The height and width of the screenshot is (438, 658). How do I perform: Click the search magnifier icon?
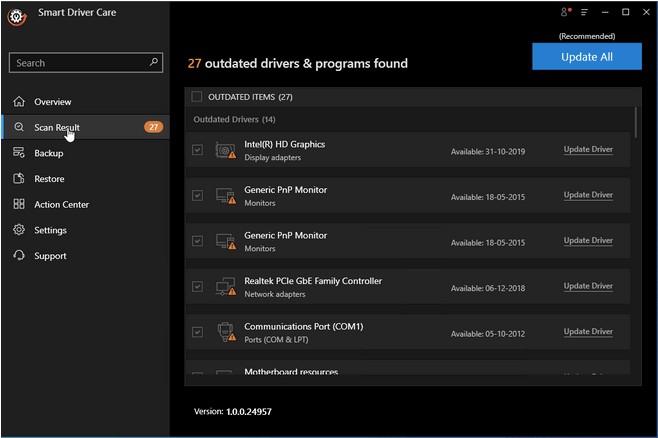pyautogui.click(x=154, y=62)
